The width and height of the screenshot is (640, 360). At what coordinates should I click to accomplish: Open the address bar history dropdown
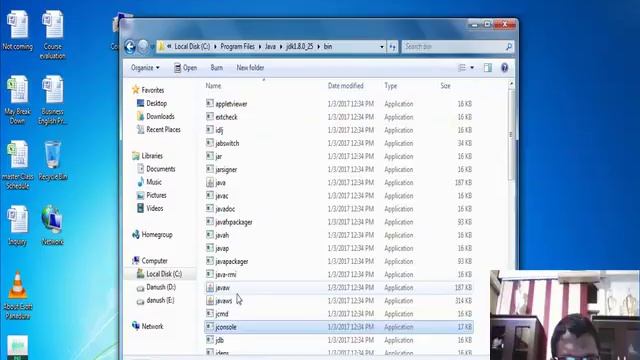(382, 47)
